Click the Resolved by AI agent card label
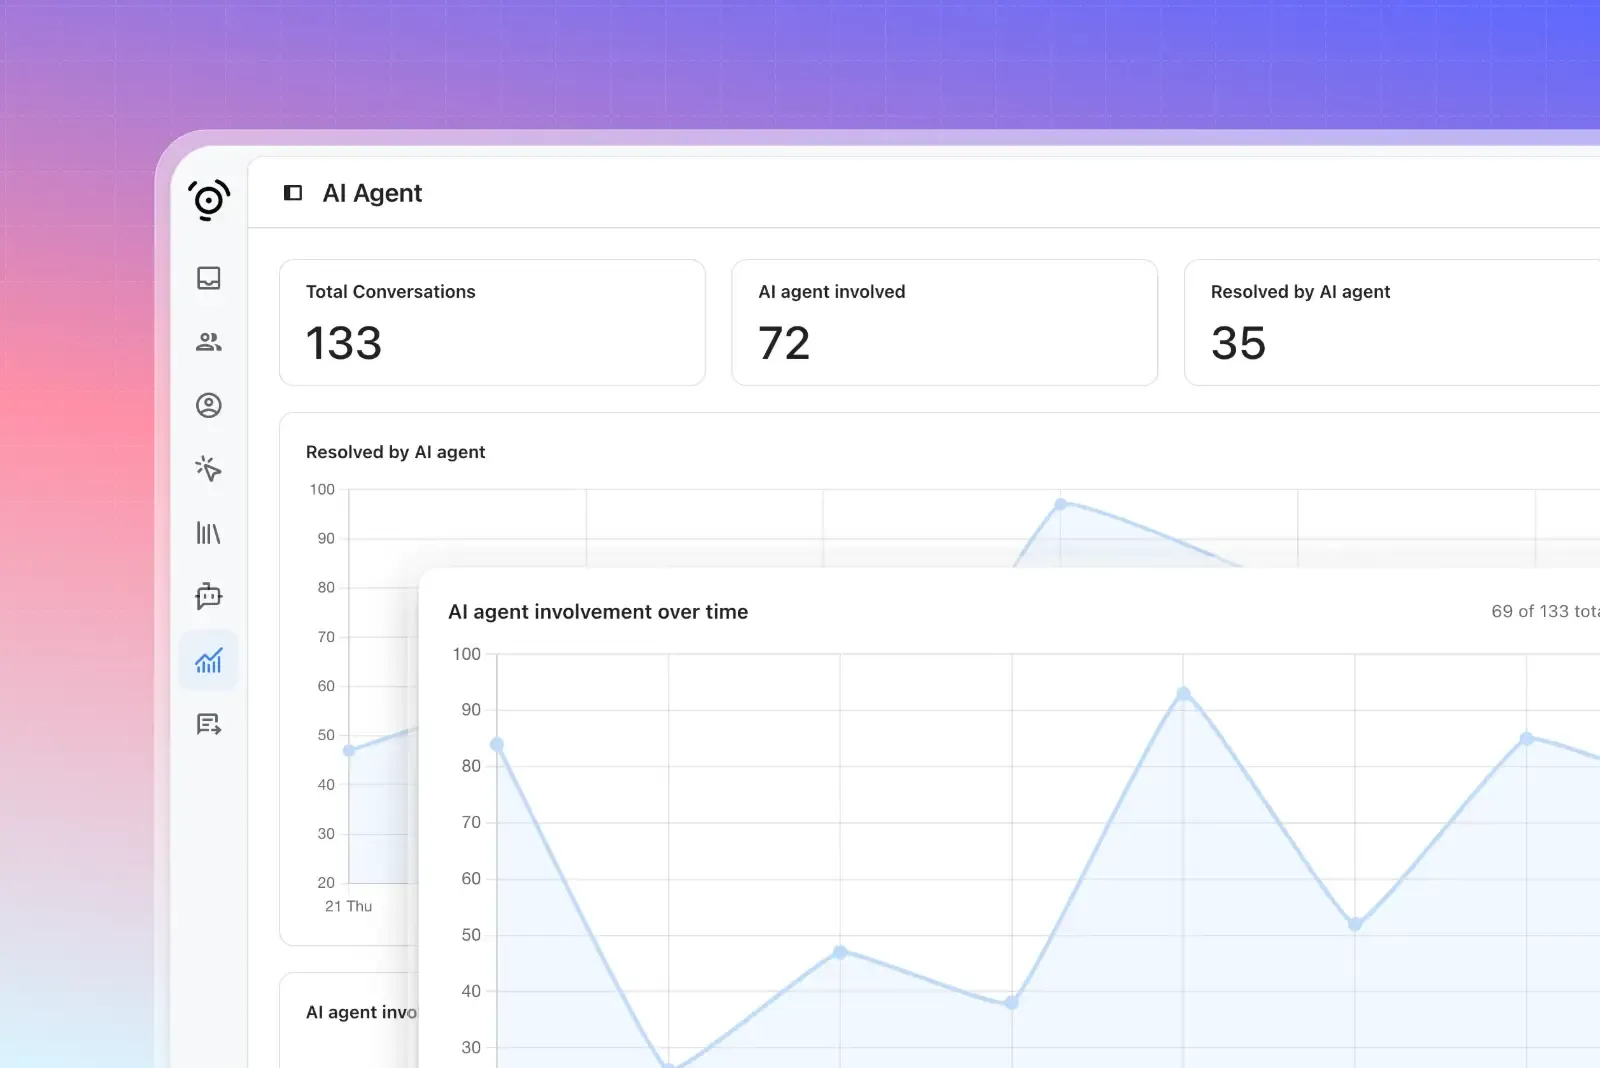Image resolution: width=1600 pixels, height=1068 pixels. [x=1300, y=292]
